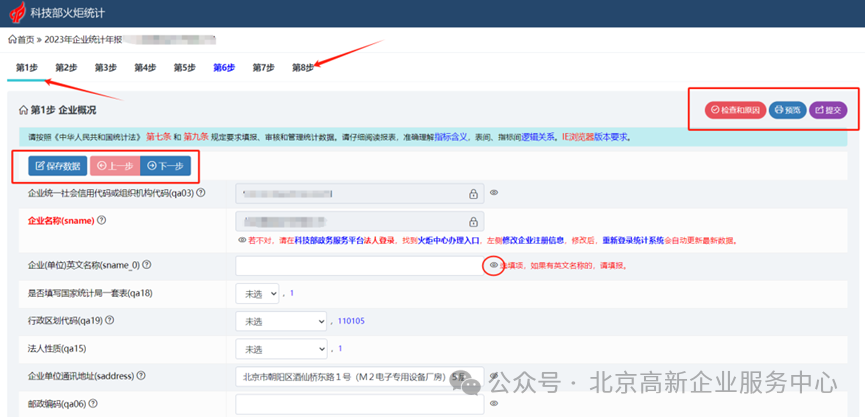The image size is (865, 417).
Task: Click the lock icon in qa03 field
Action: [473, 194]
